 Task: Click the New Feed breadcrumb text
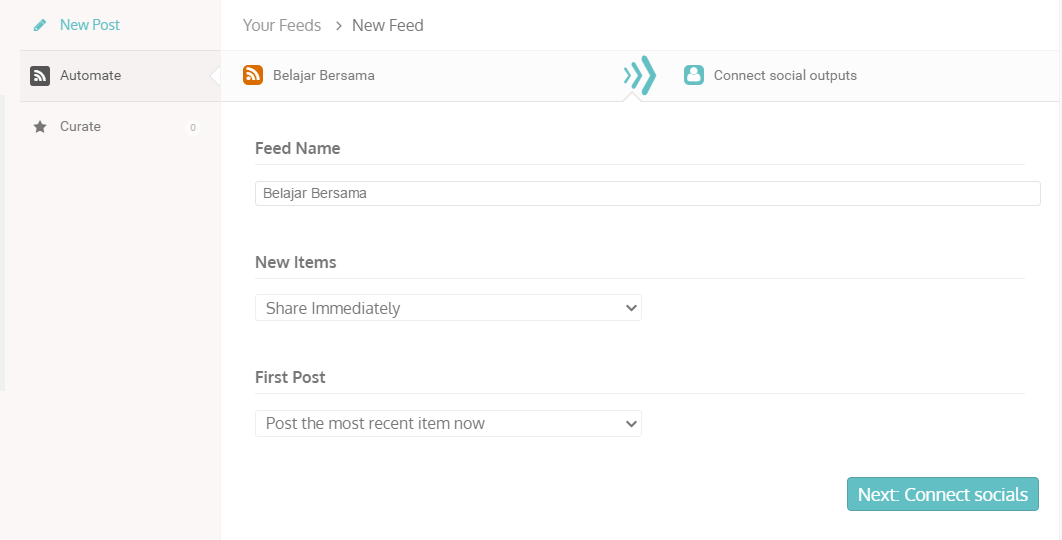click(x=388, y=26)
